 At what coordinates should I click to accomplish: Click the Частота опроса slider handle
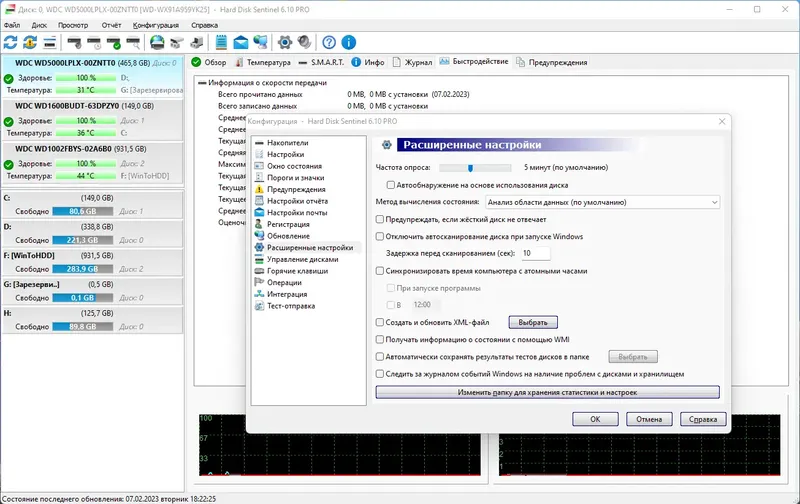(x=470, y=168)
